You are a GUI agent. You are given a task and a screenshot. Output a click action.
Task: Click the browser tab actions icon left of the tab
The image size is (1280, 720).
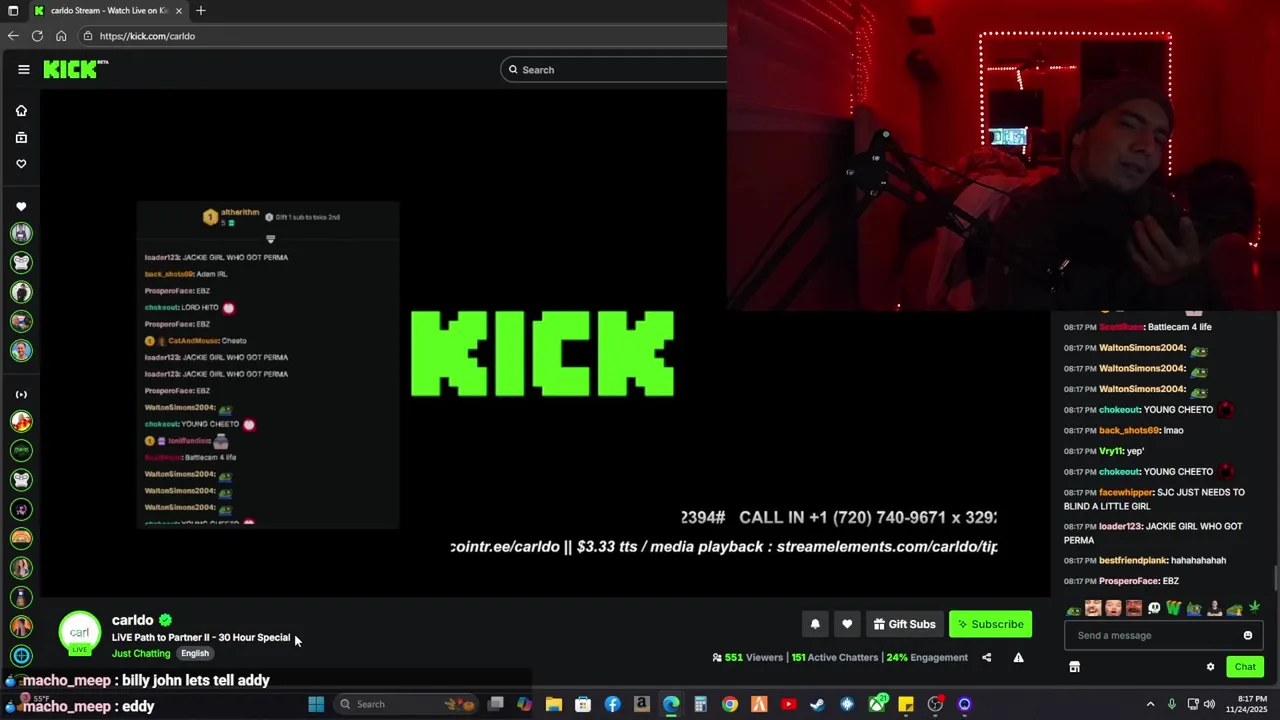pos(12,10)
